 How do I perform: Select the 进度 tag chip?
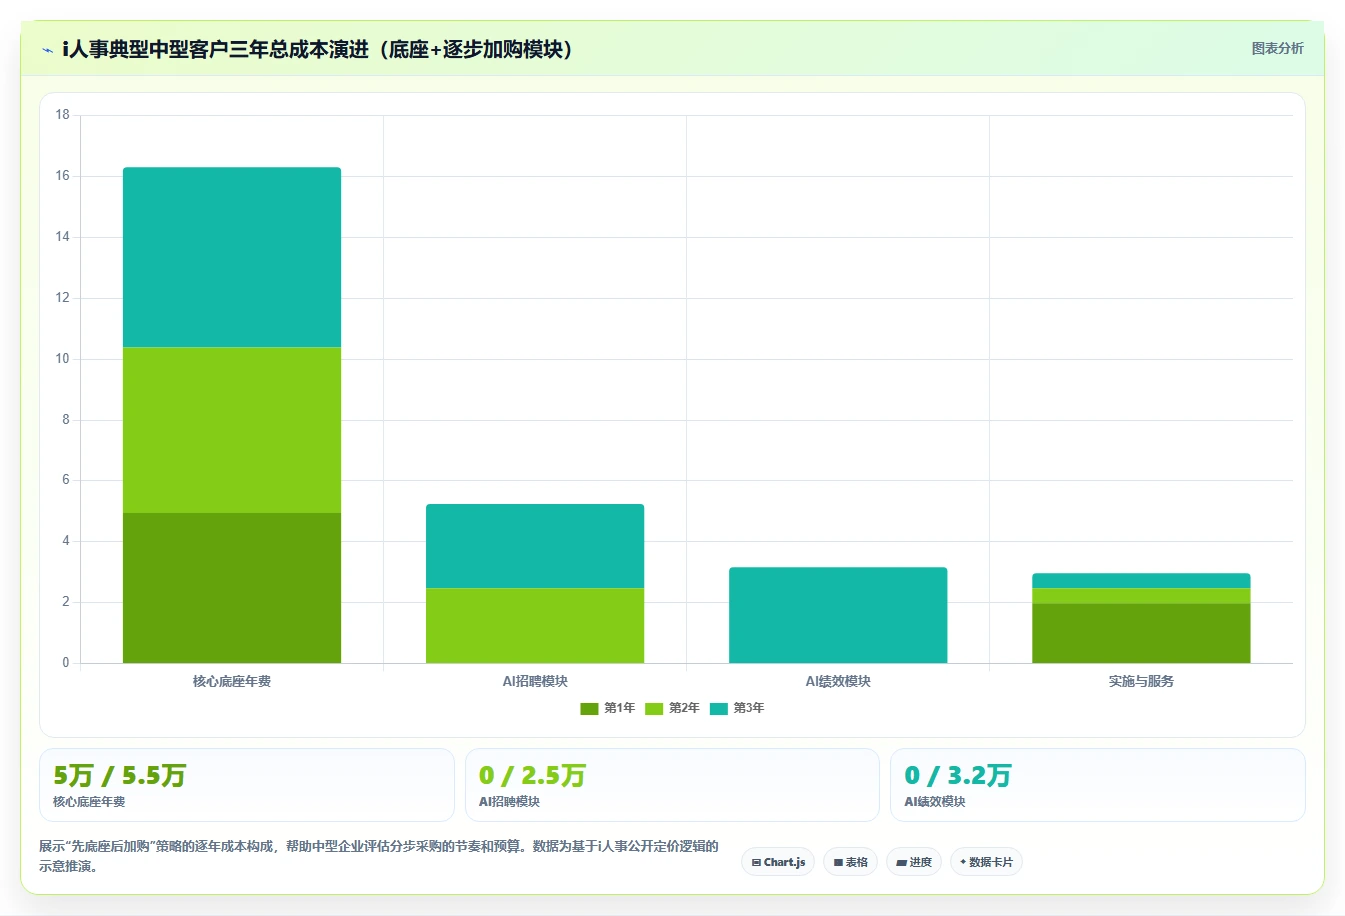[914, 862]
